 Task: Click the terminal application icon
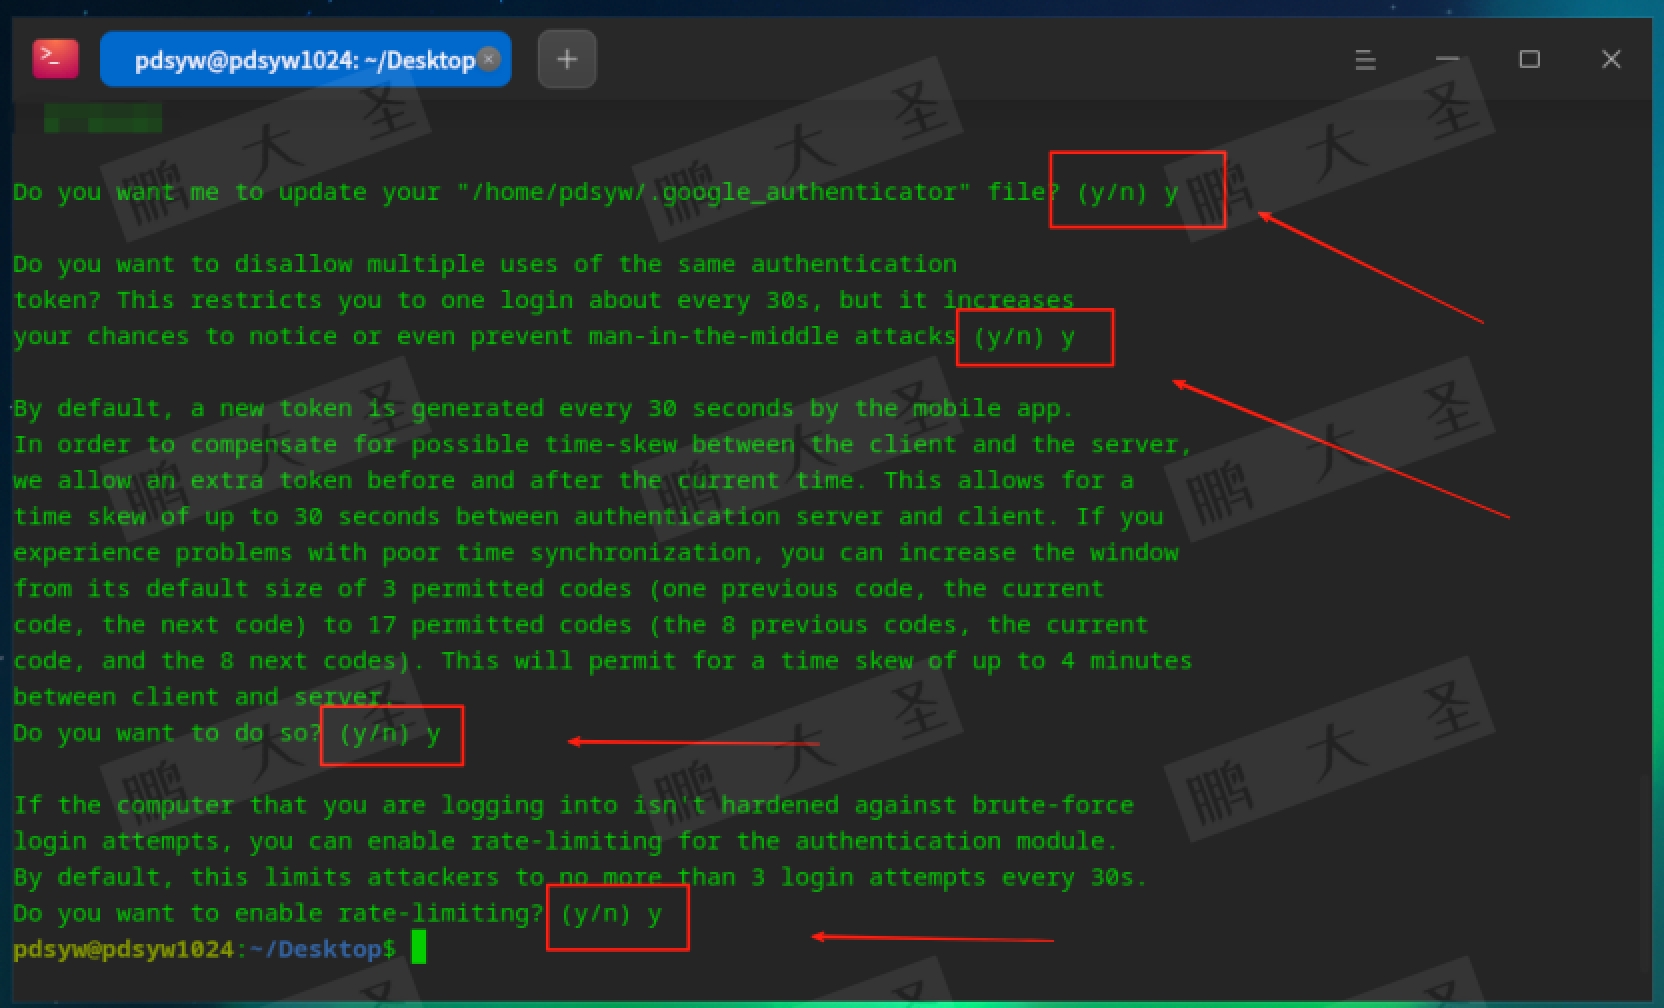[55, 58]
